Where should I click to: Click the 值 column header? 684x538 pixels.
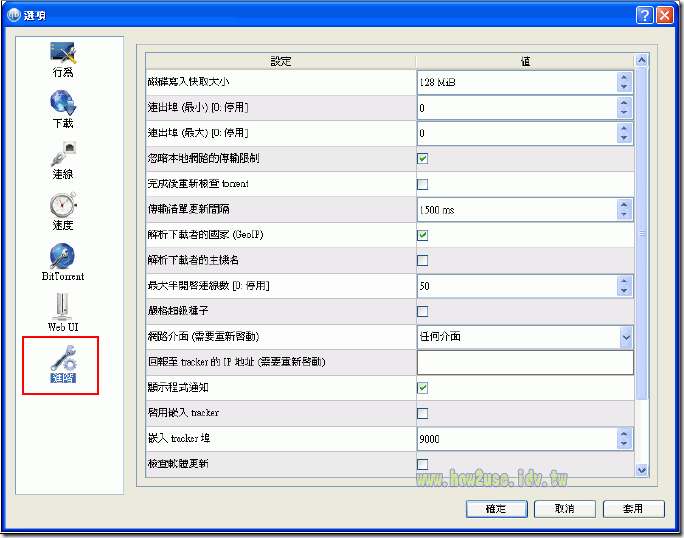click(525, 61)
